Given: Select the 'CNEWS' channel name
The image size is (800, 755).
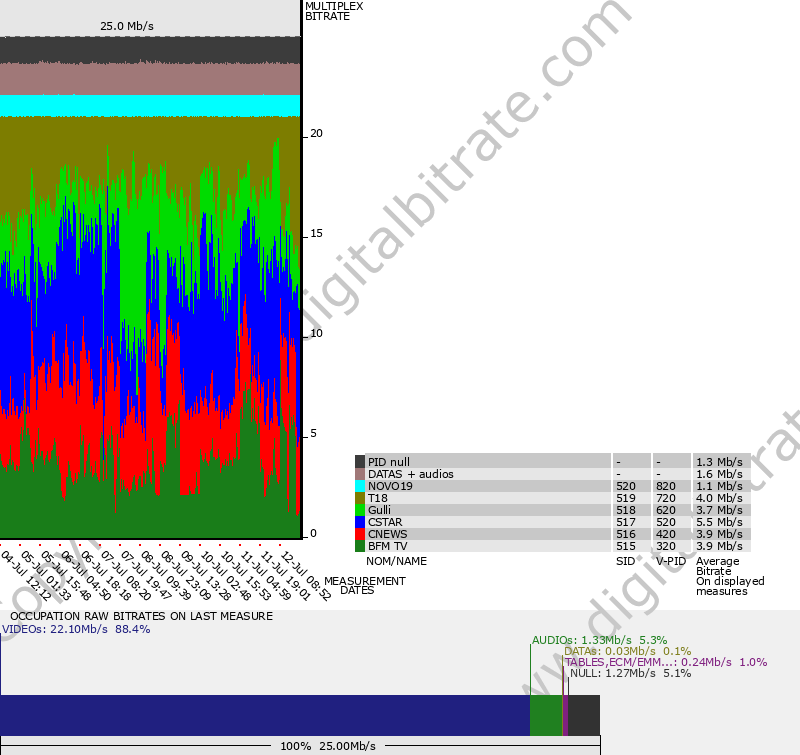Looking at the screenshot, I should [x=388, y=534].
